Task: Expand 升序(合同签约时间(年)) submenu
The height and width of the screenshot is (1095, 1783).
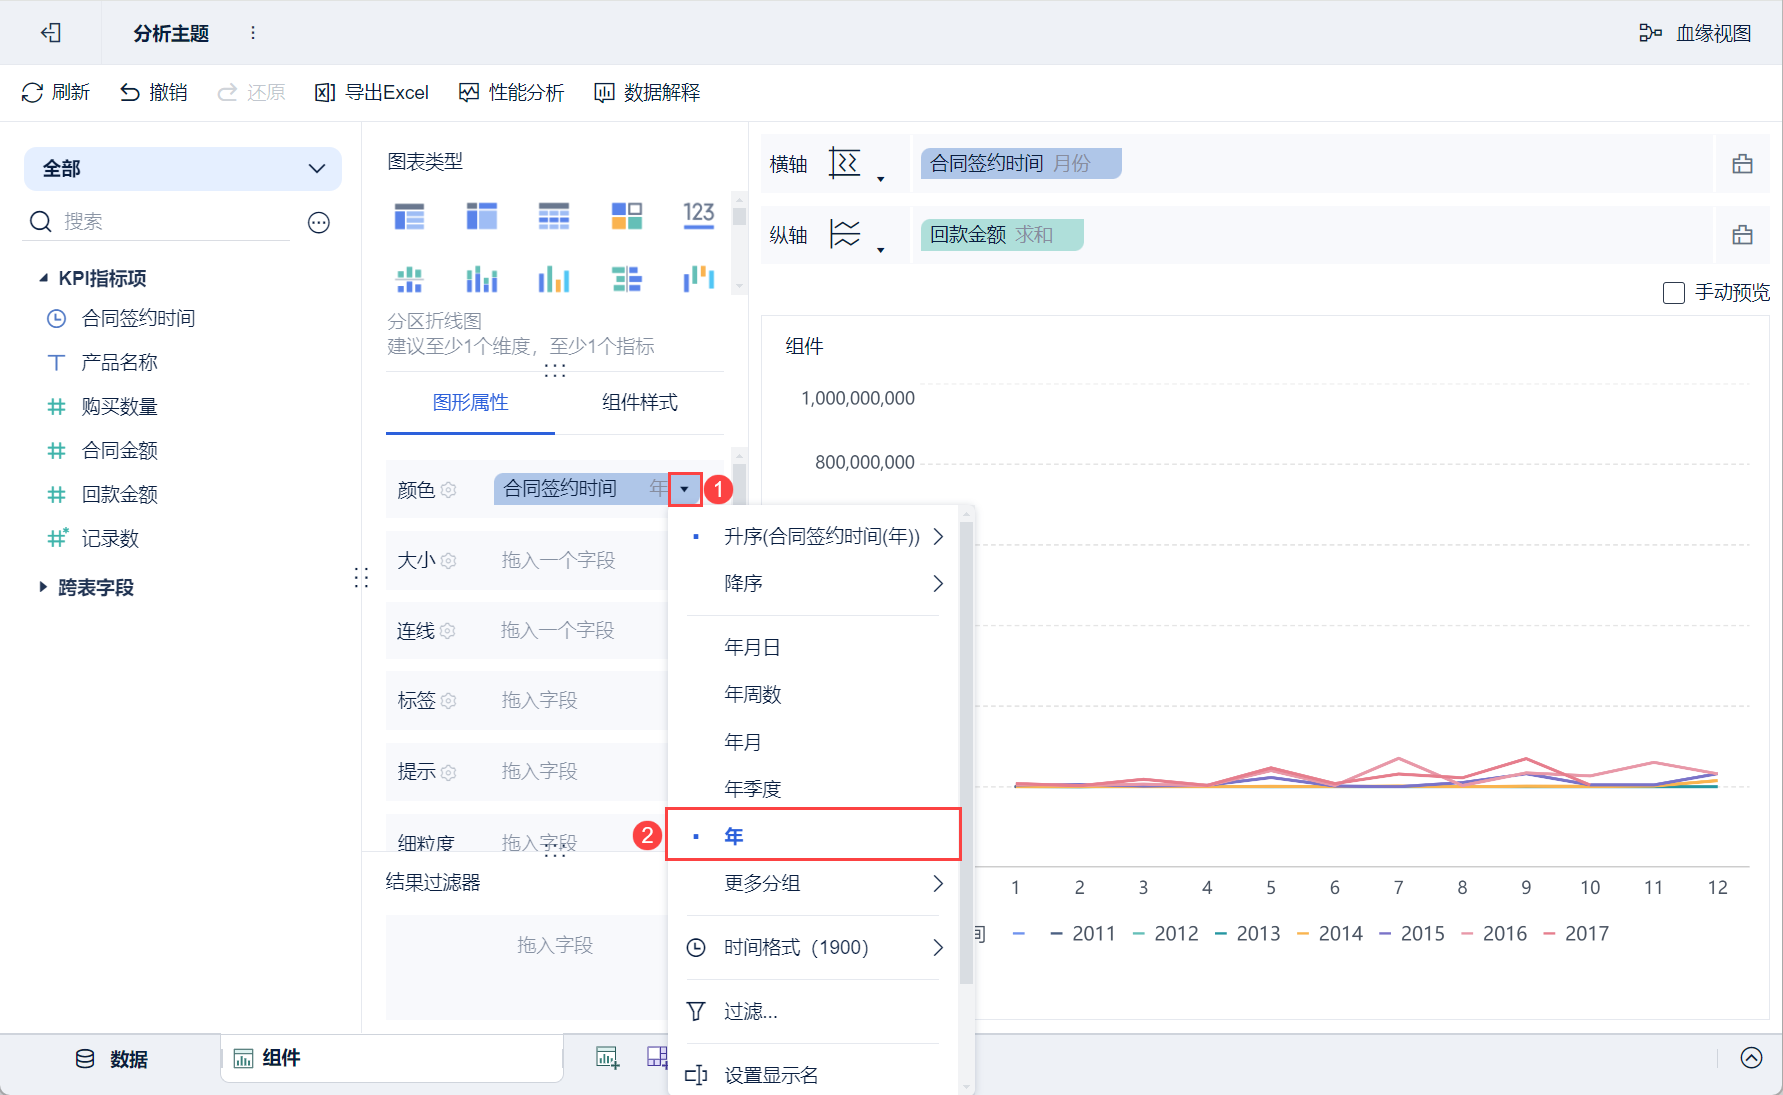Action: [x=814, y=537]
